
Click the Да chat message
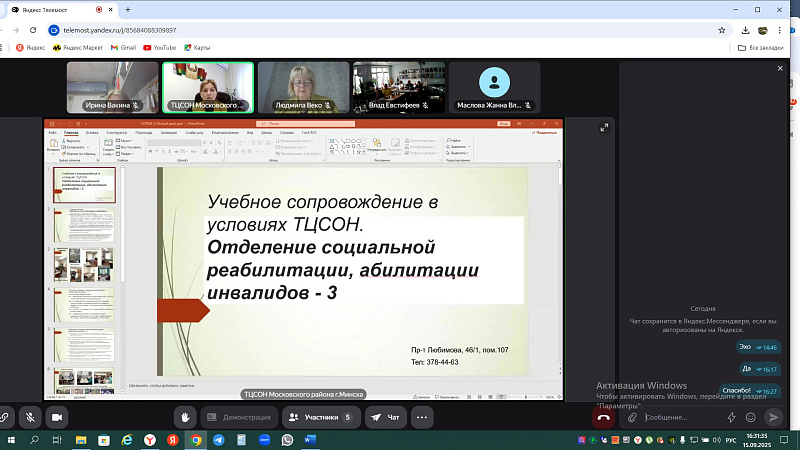pyautogui.click(x=760, y=369)
